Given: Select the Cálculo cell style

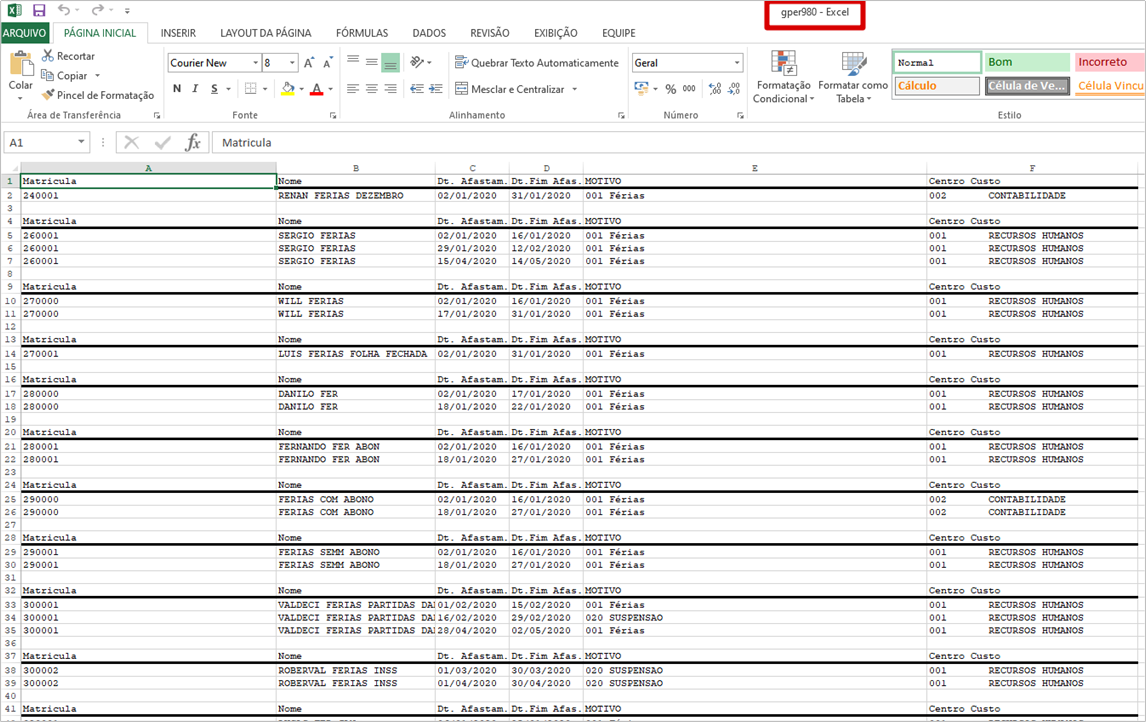Looking at the screenshot, I should point(937,86).
